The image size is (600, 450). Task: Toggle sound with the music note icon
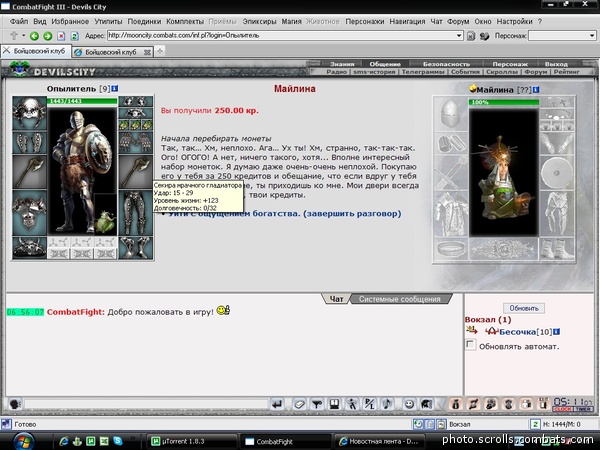387,404
